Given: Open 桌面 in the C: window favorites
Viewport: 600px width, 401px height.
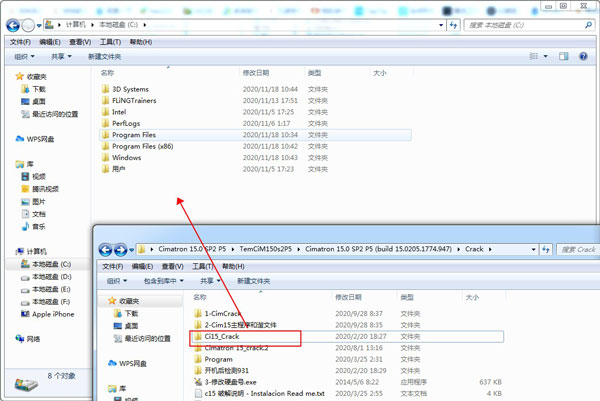Looking at the screenshot, I should 33,101.
